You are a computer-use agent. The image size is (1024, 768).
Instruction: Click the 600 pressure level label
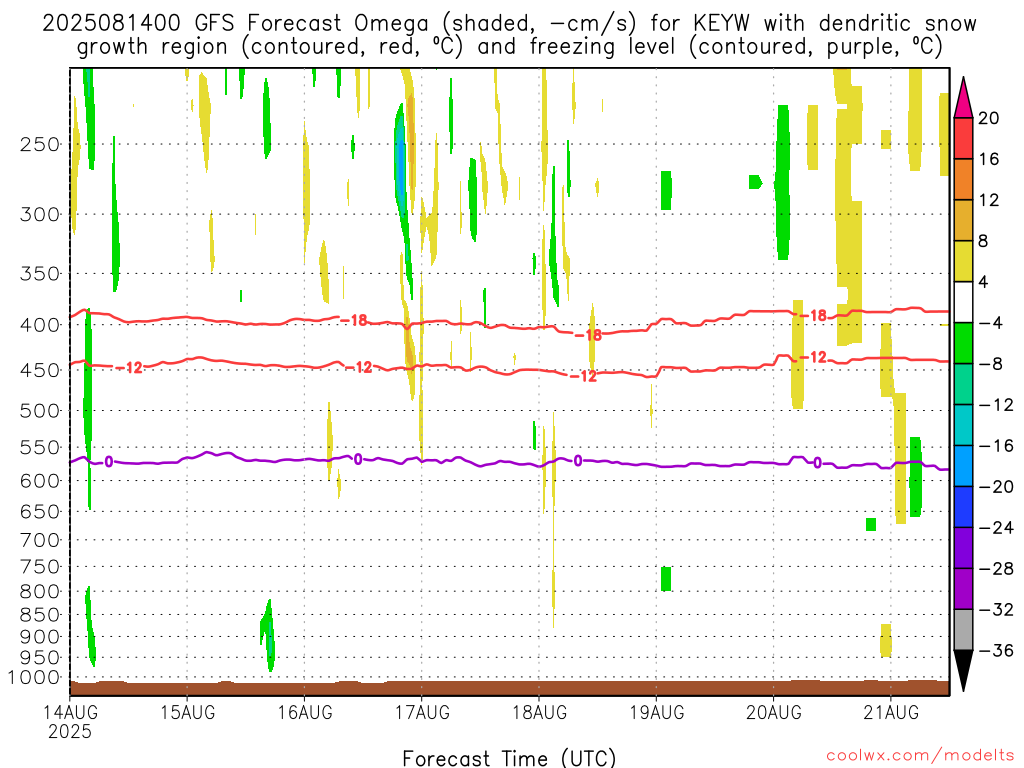[40, 481]
